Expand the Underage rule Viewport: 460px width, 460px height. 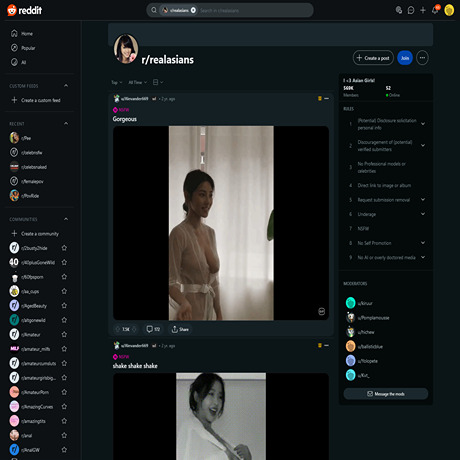[423, 214]
